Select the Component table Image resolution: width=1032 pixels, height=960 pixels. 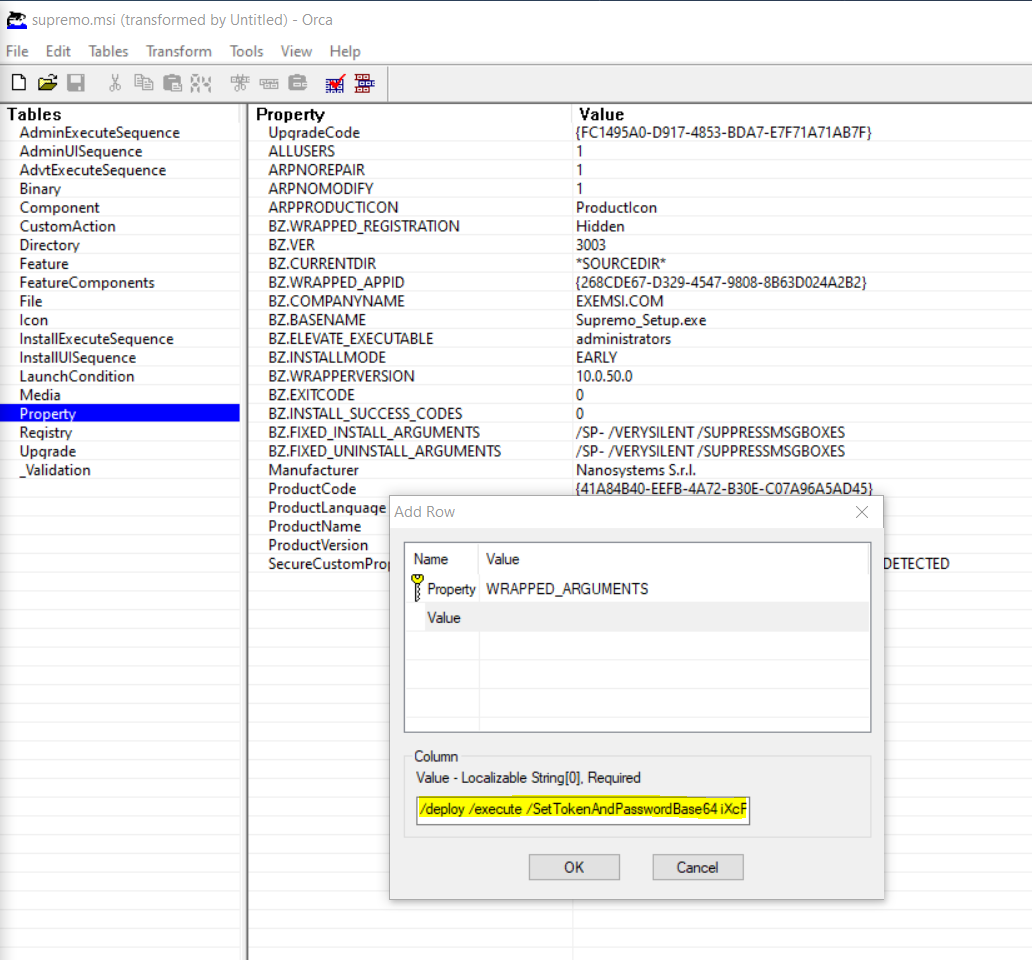click(59, 207)
